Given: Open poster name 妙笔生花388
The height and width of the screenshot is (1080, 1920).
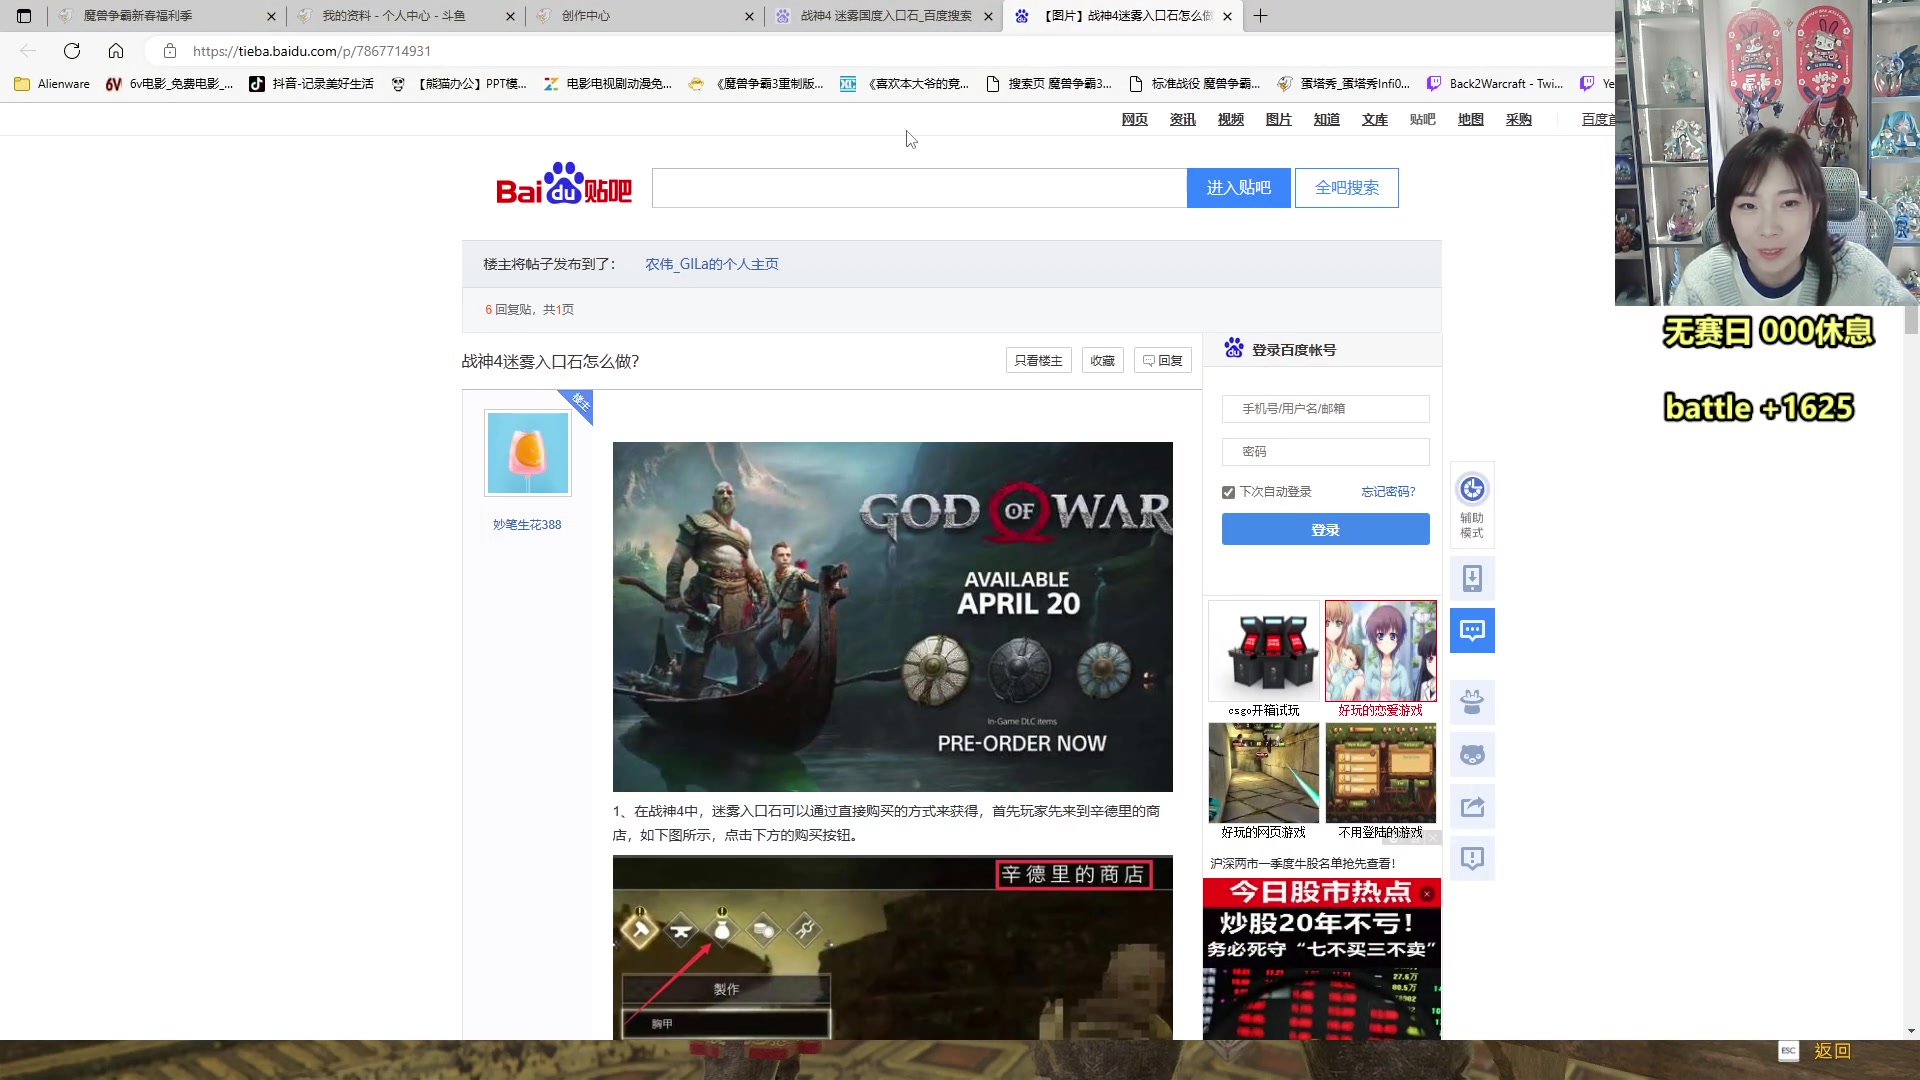Looking at the screenshot, I should [527, 525].
